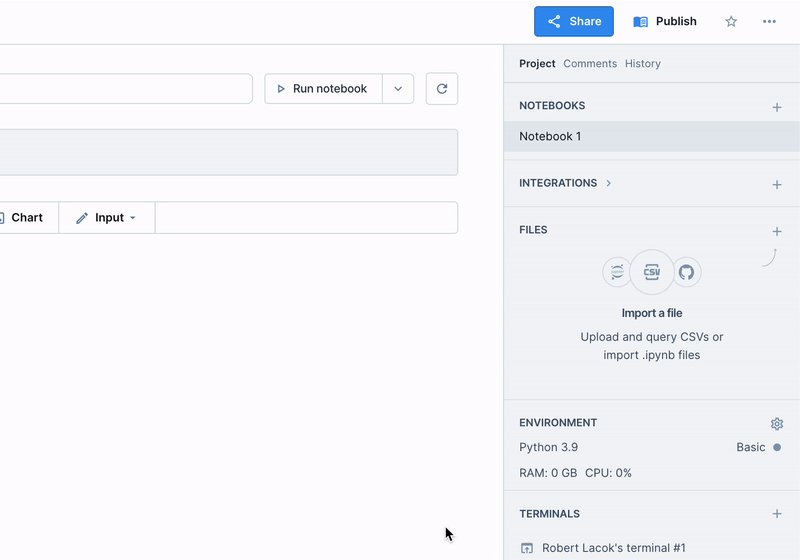Screen dimensions: 800x560
Task: Expand the Integrations section chevron
Action: [x=608, y=183]
